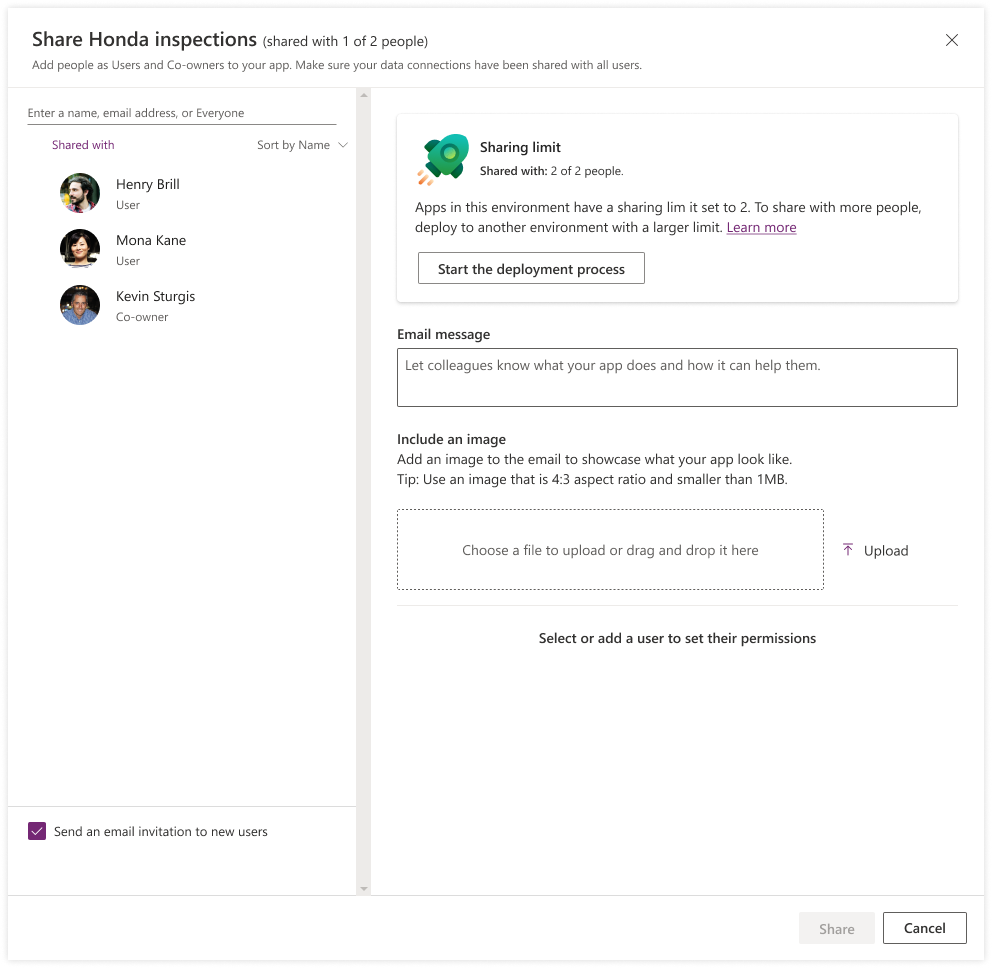Open the Learn more link
Screen dimensions: 992x968
point(761,228)
